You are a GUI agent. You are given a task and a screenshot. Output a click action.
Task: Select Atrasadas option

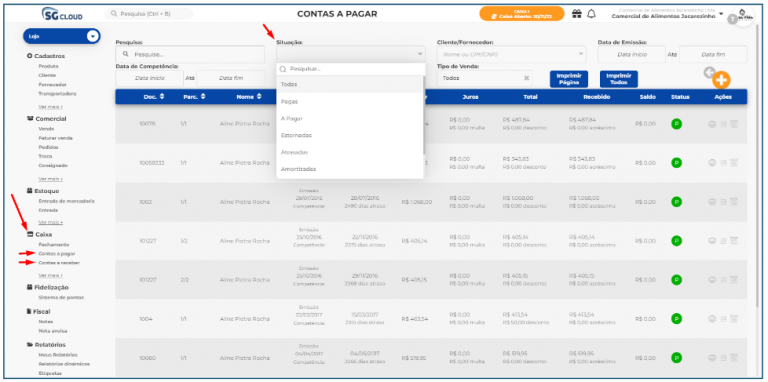click(349, 152)
